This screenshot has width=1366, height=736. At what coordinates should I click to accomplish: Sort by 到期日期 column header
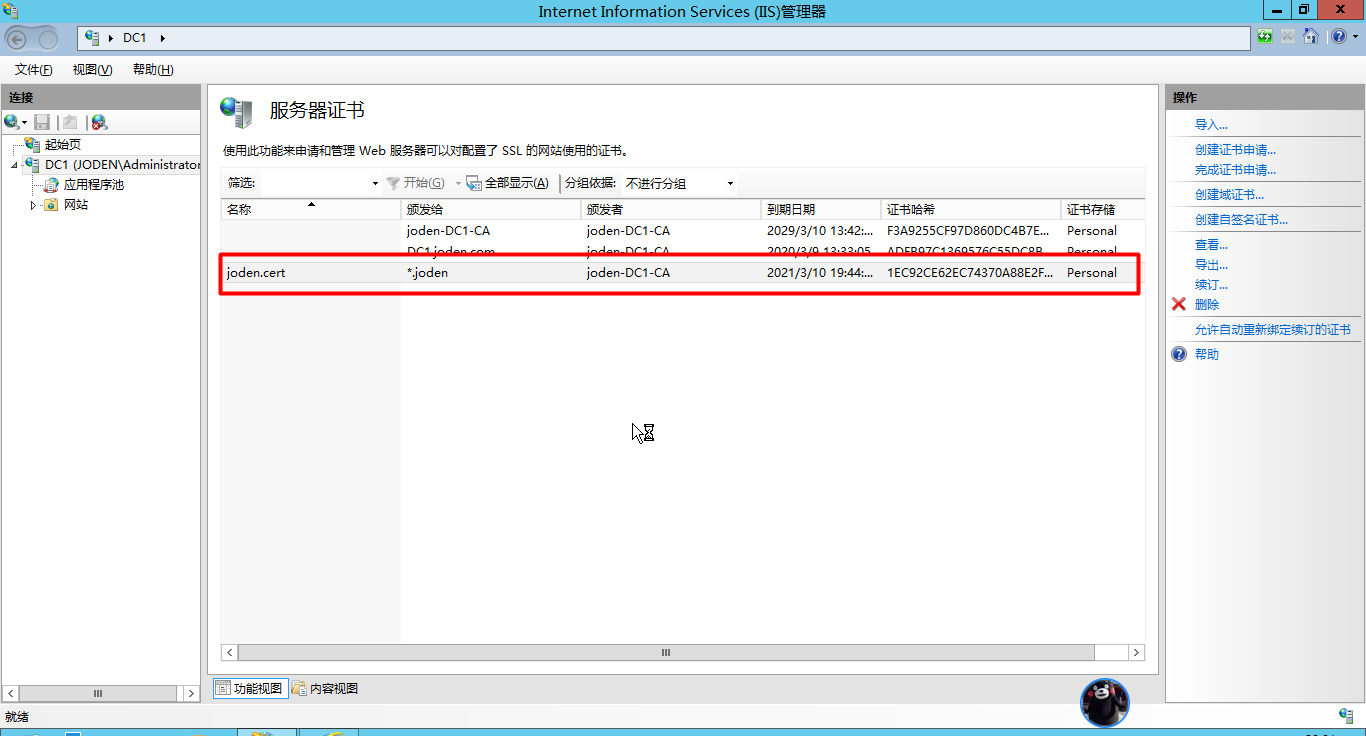point(790,210)
